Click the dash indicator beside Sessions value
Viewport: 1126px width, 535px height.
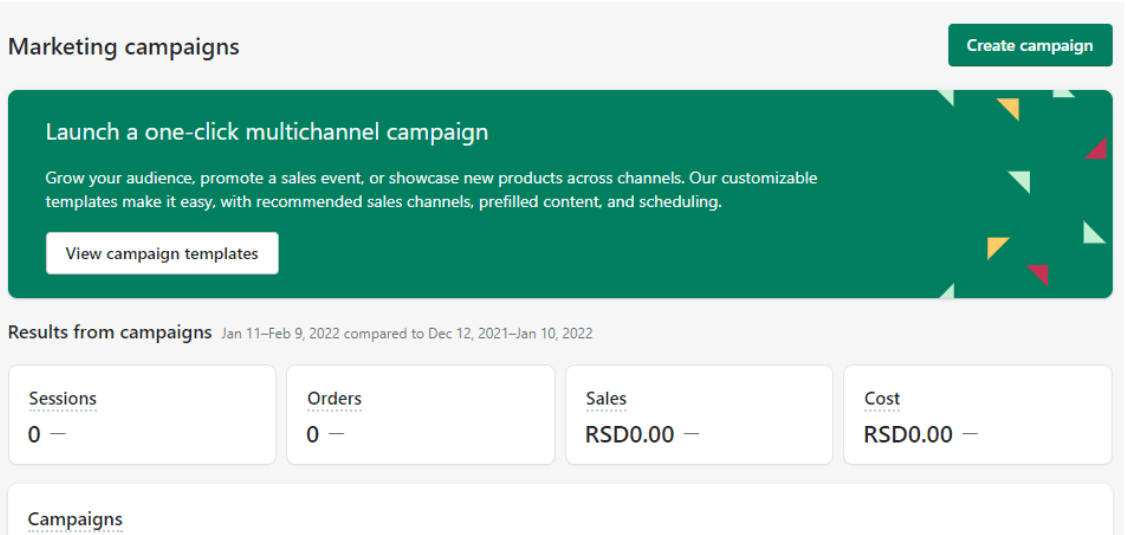57,434
